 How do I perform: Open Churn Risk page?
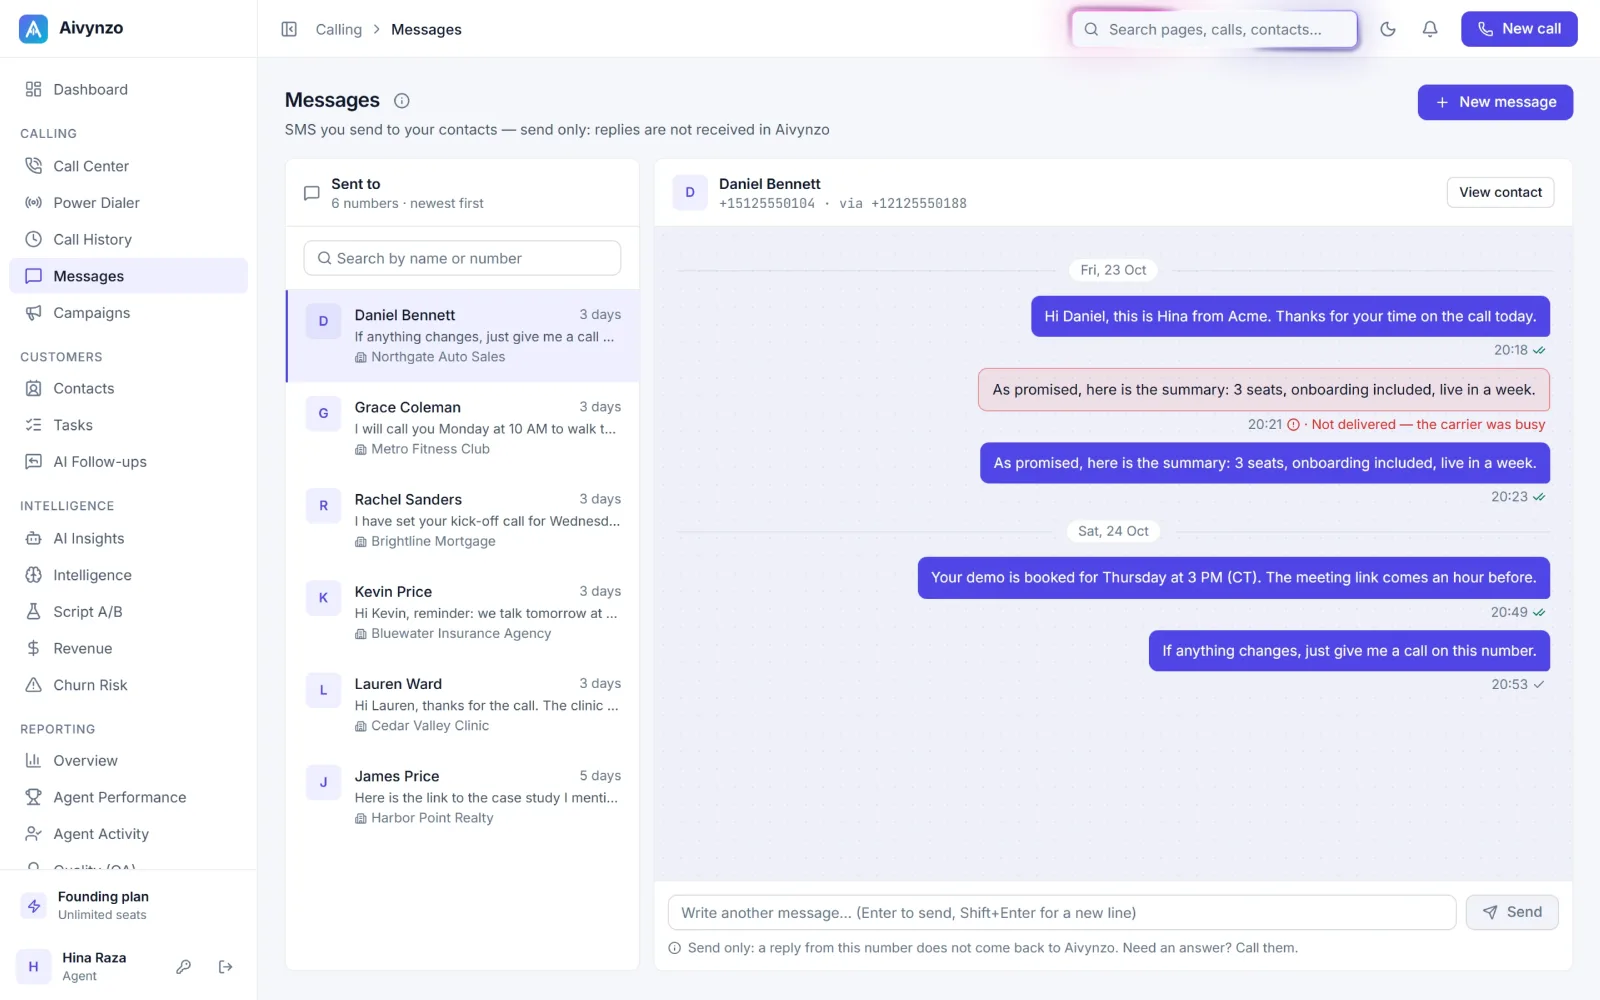click(x=128, y=685)
